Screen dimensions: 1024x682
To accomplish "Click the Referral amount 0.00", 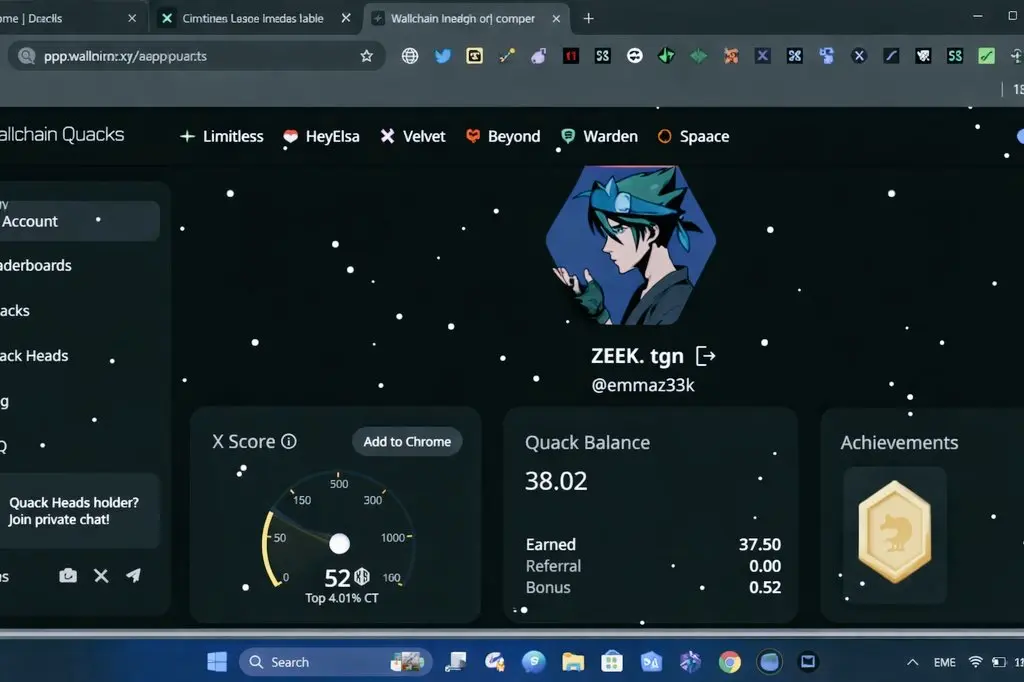I will tap(765, 566).
